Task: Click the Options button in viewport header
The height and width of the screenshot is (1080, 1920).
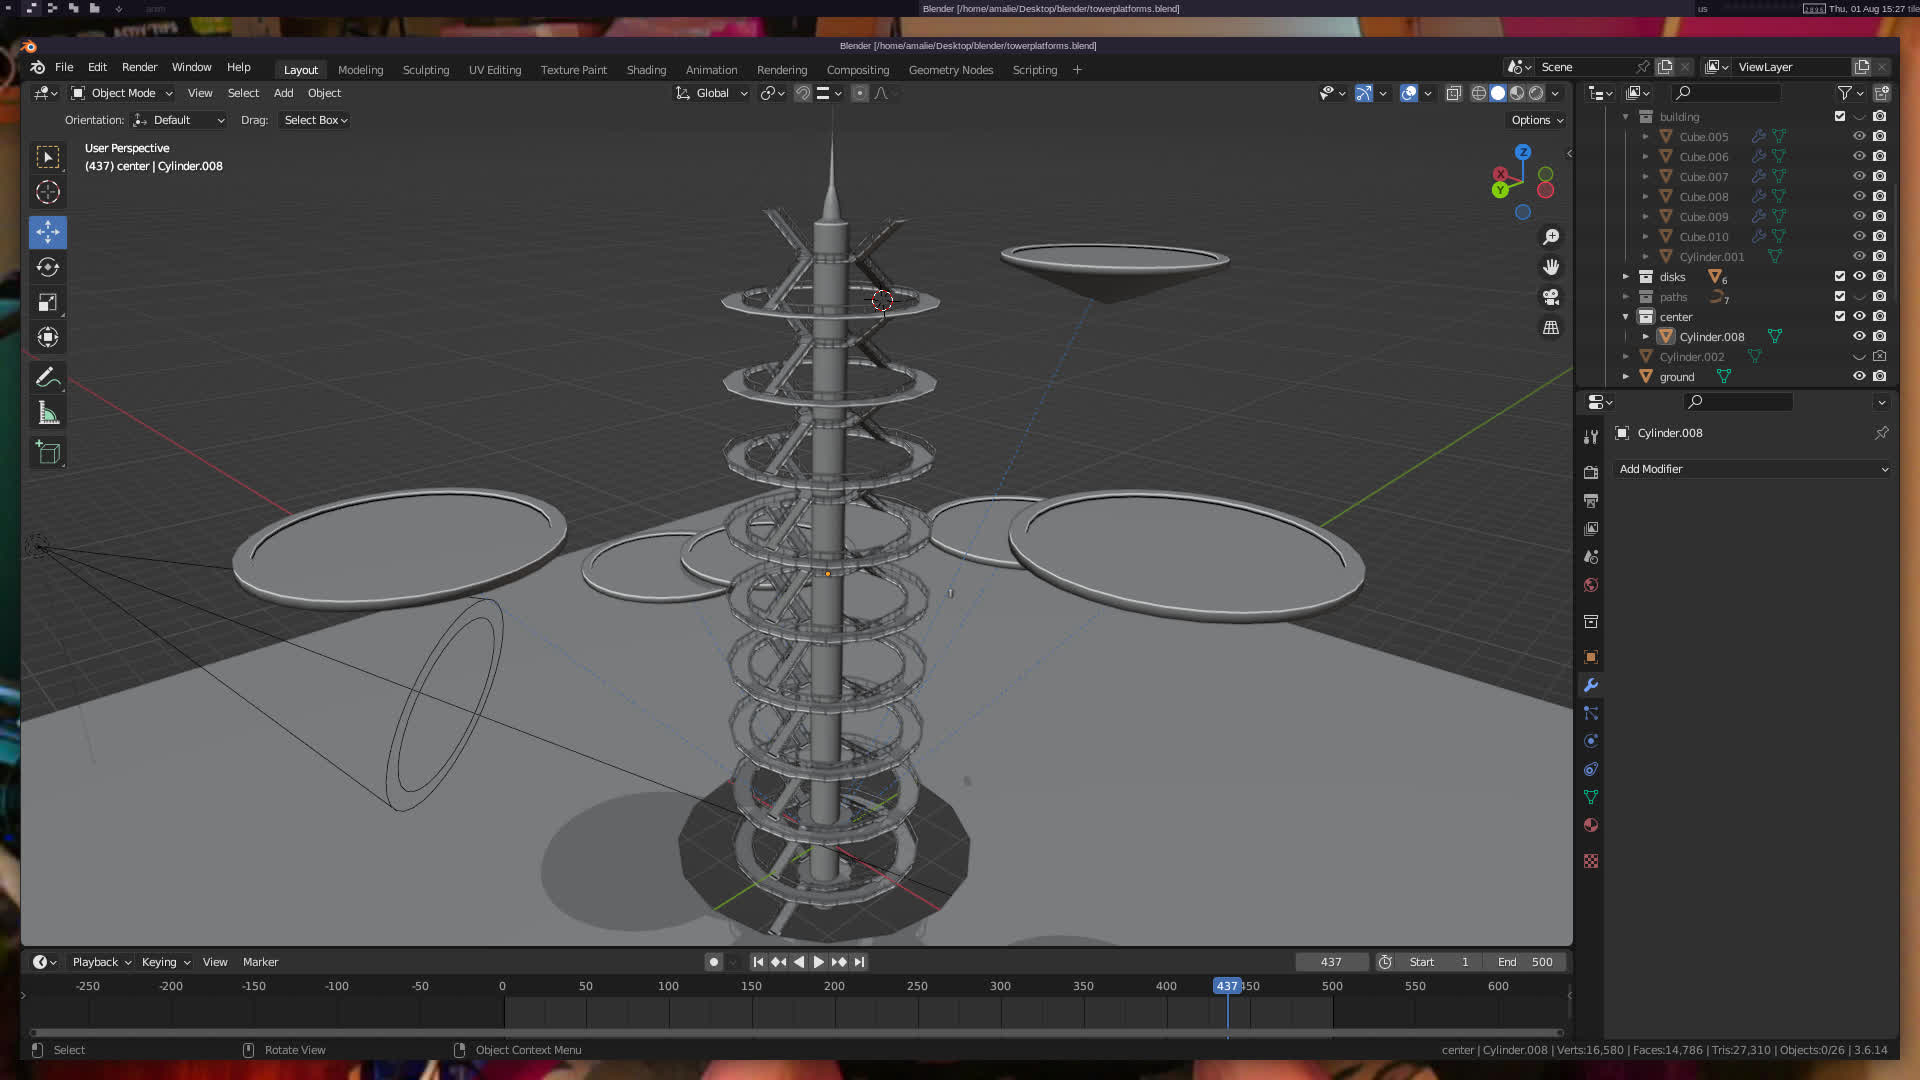Action: tap(1537, 120)
